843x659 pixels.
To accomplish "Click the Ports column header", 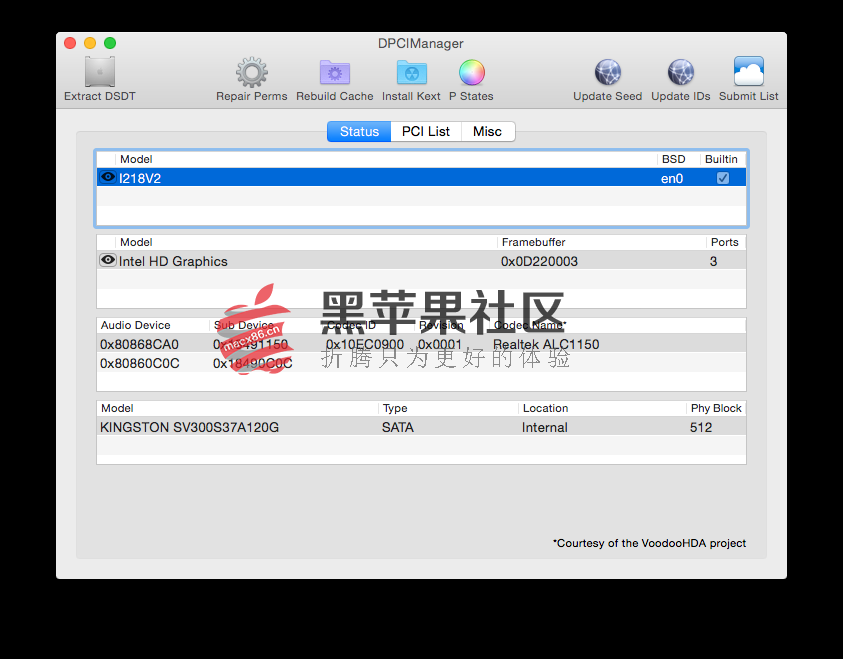I will (724, 242).
